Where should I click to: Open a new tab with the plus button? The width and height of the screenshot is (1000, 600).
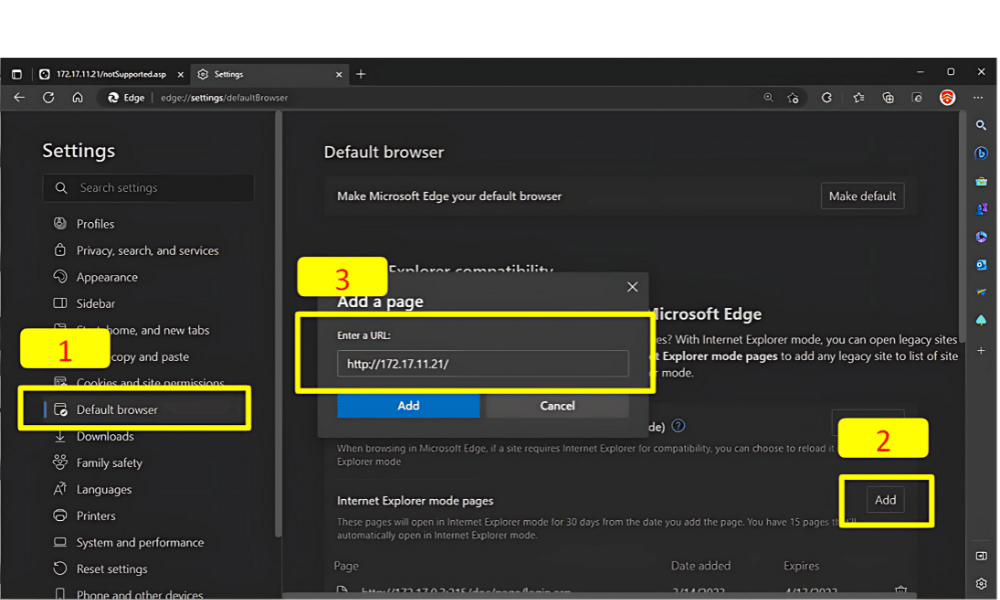pos(361,75)
